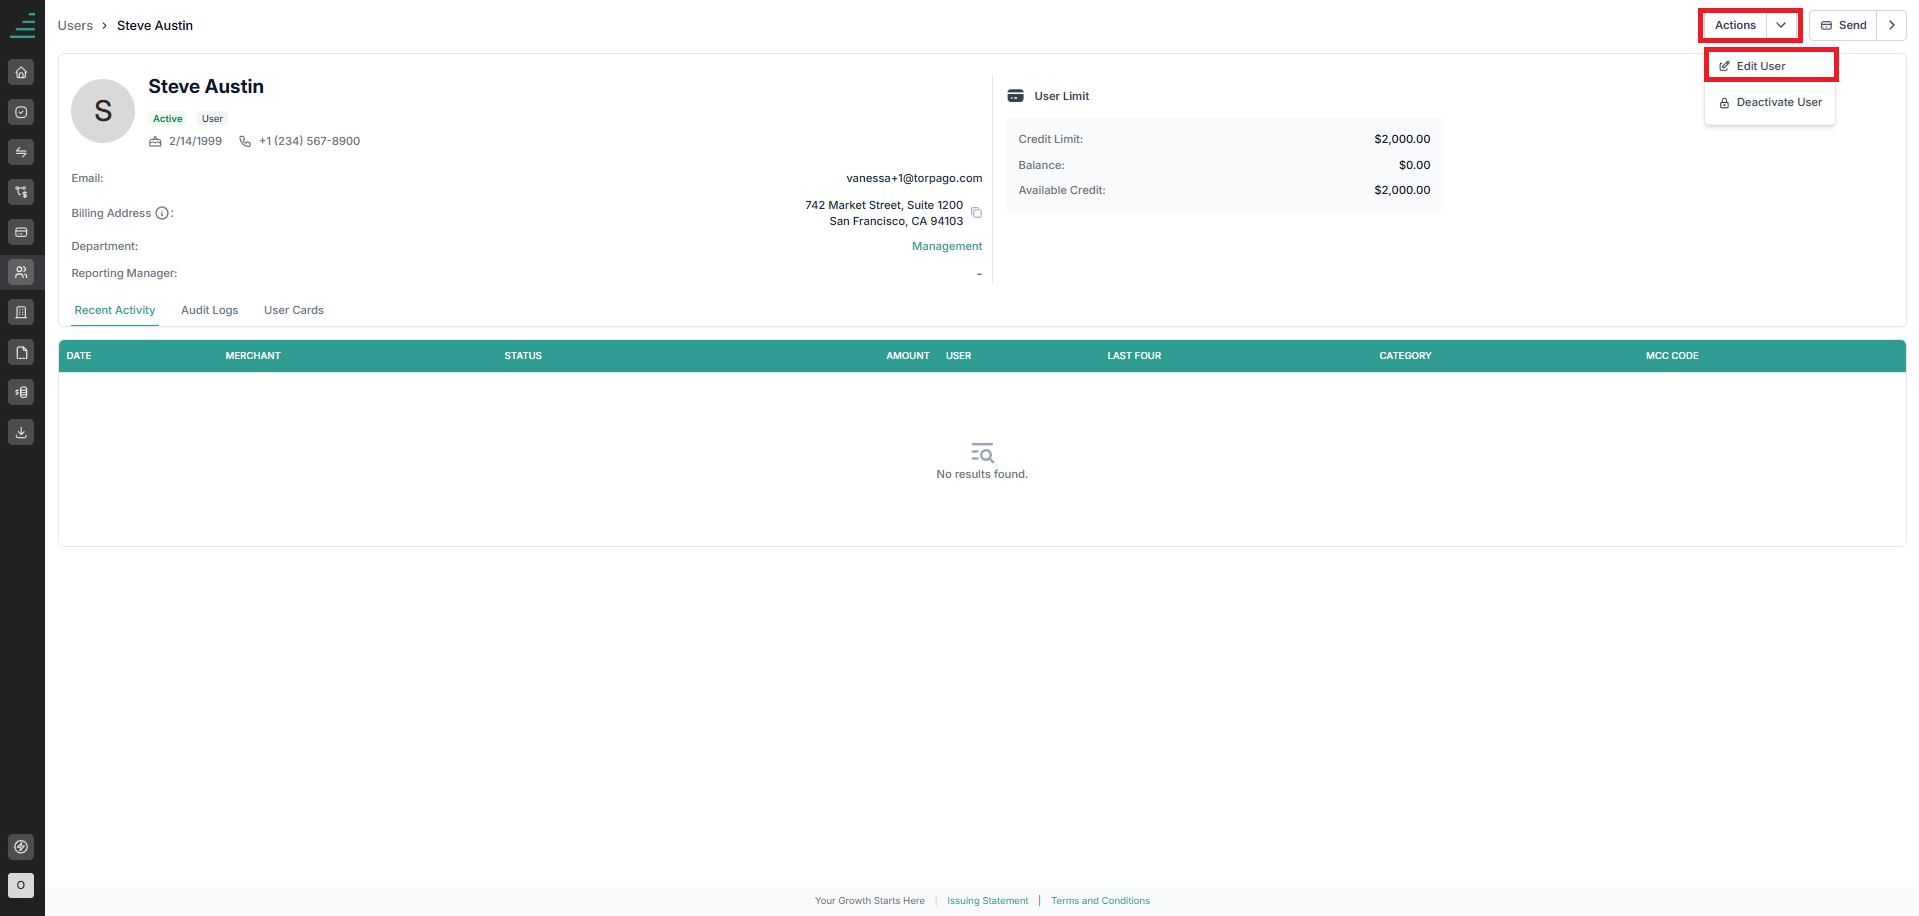Expand the Send button chevron
This screenshot has height=916, width=1919.
coord(1892,25)
